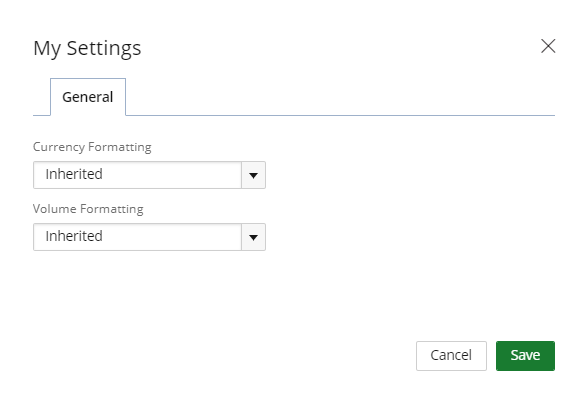Click the green Save button
Viewport: 588px width, 402px height.
tap(525, 356)
